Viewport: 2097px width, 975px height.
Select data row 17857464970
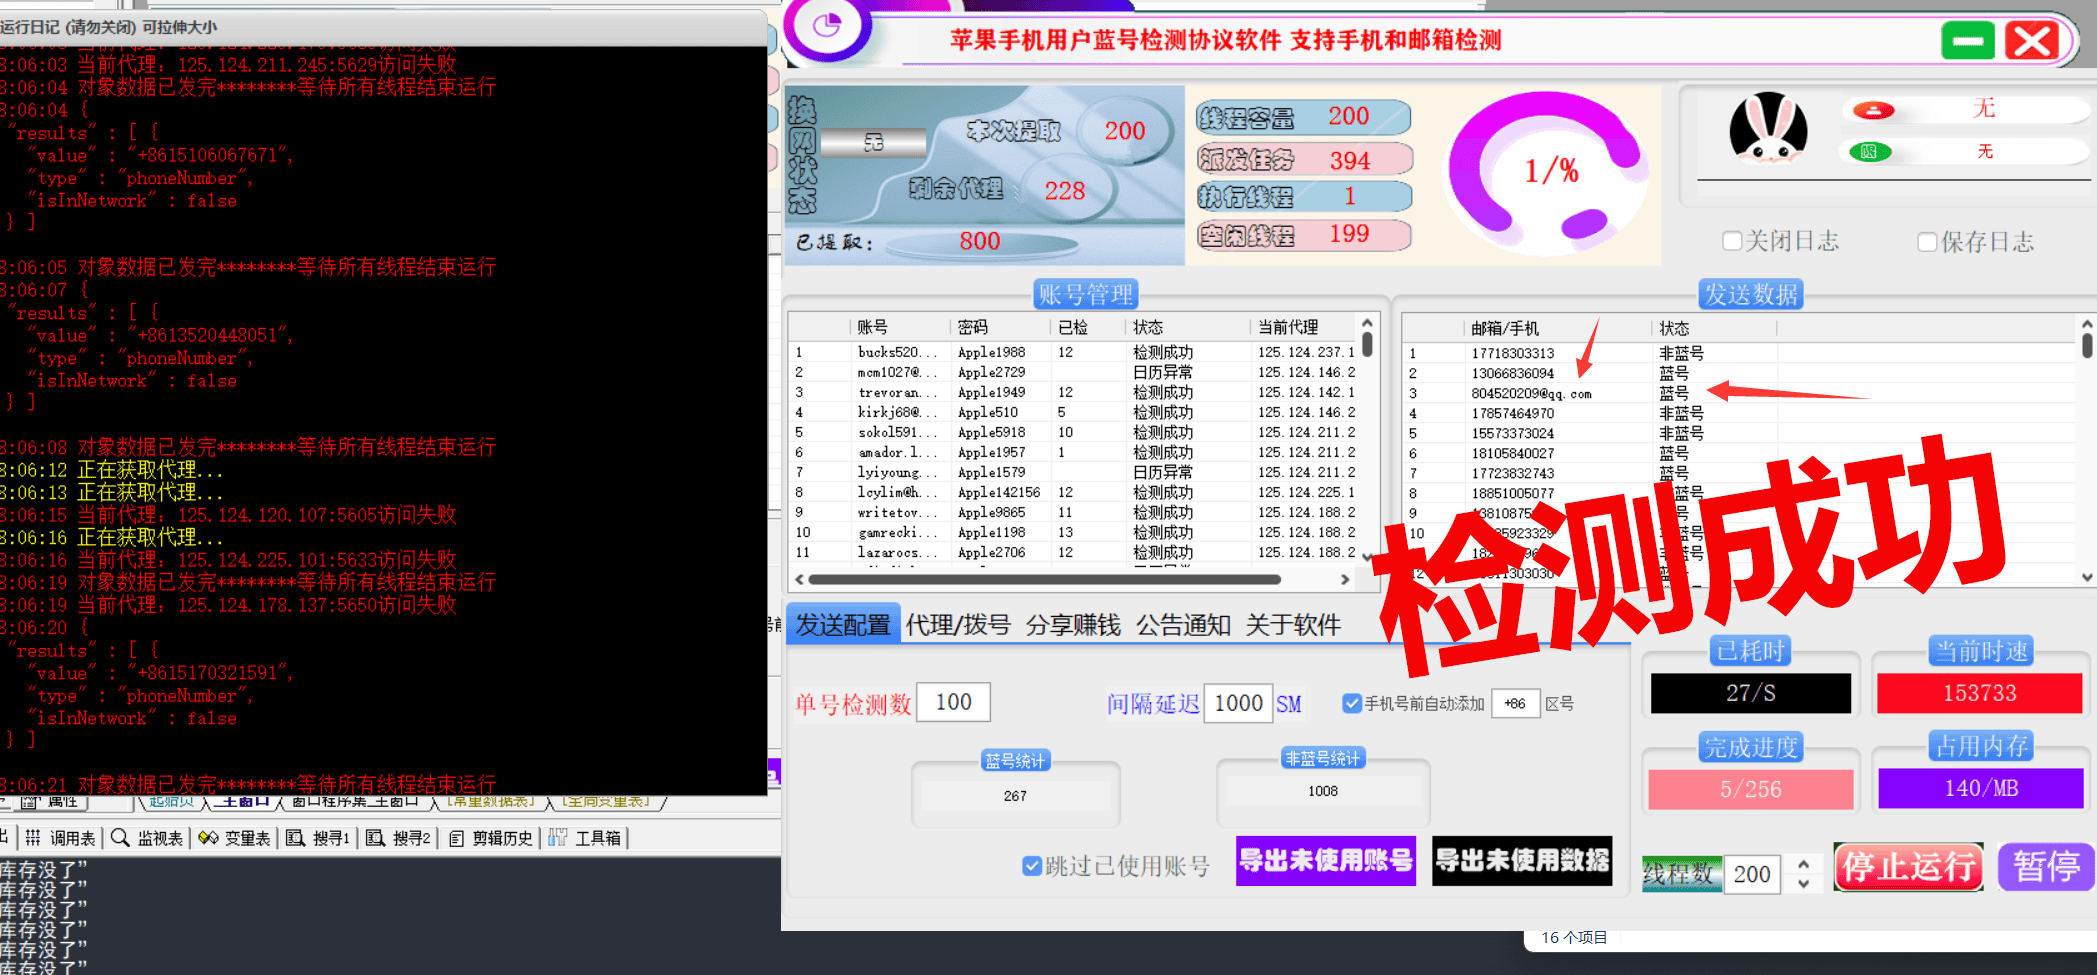(x=1740, y=413)
